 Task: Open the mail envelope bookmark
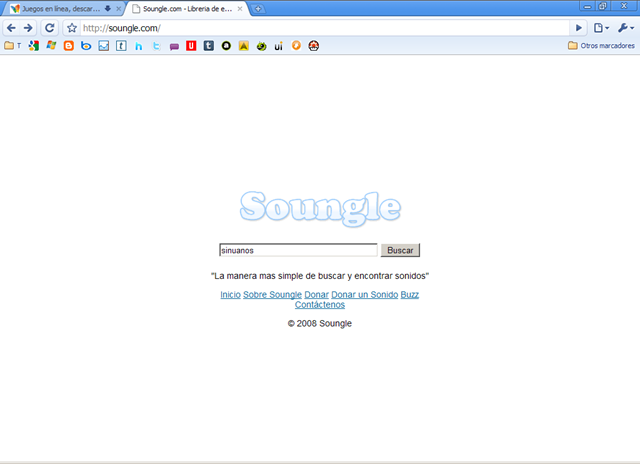[x=104, y=46]
